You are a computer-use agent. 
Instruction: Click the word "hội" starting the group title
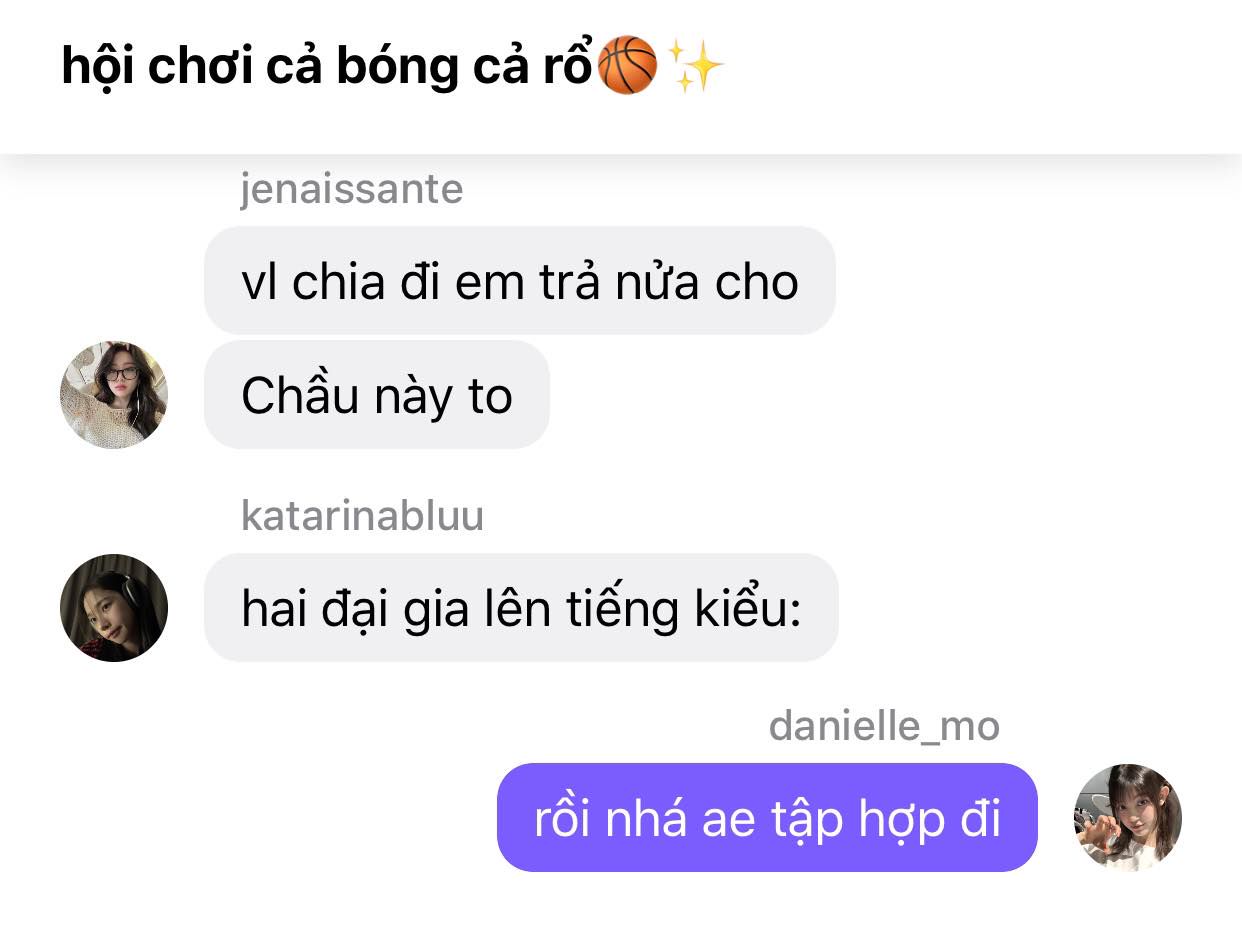click(x=102, y=68)
